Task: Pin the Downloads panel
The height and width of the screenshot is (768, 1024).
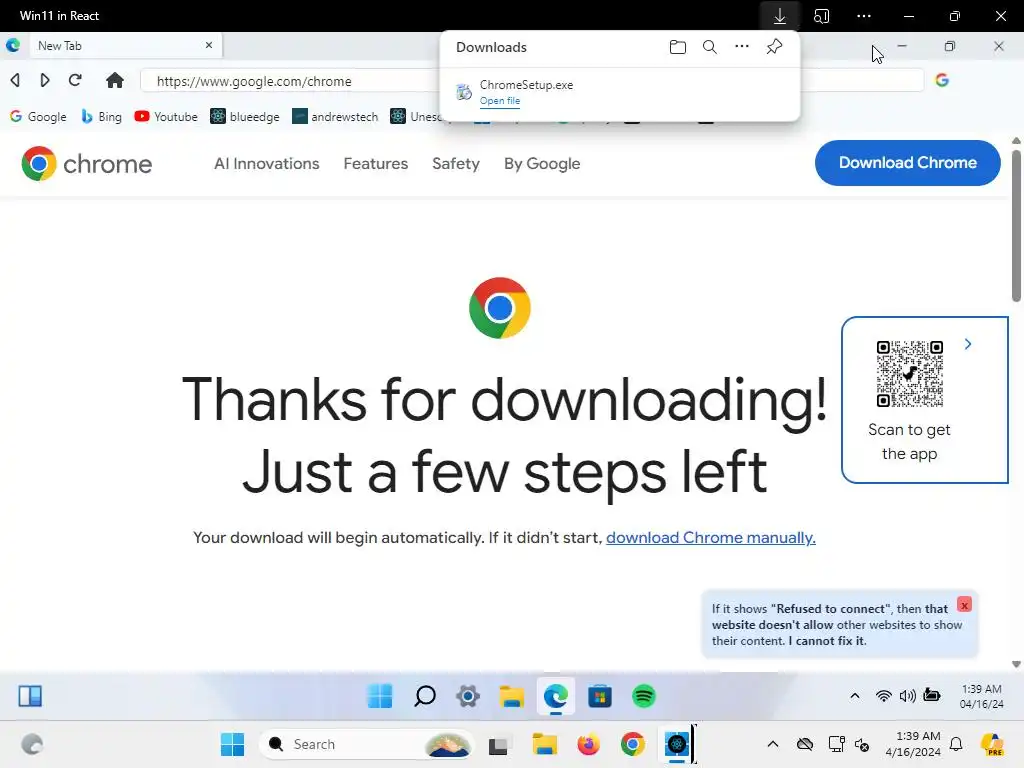Action: click(775, 47)
